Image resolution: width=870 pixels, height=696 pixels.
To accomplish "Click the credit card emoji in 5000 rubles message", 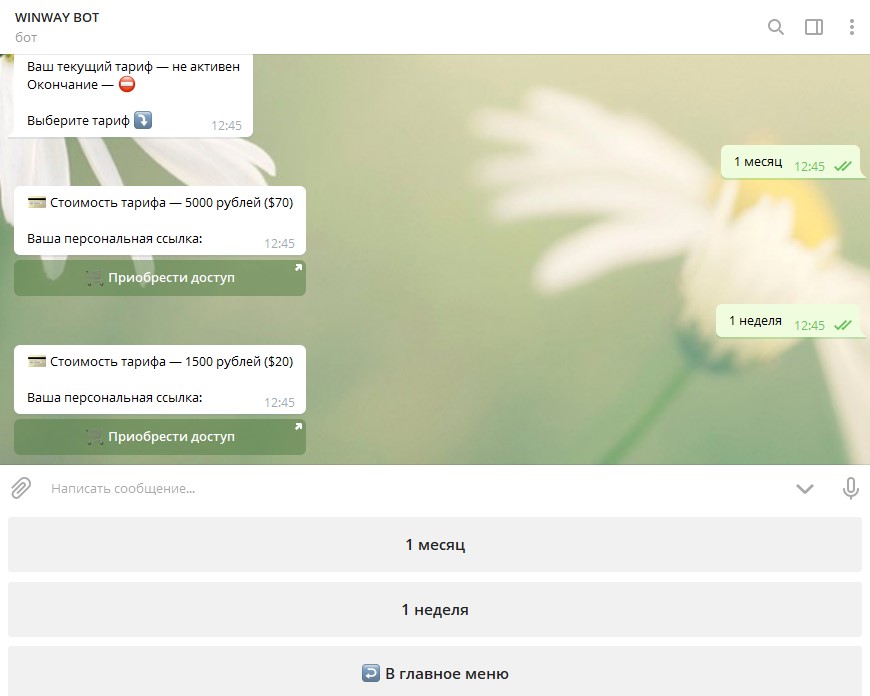I will click(37, 203).
